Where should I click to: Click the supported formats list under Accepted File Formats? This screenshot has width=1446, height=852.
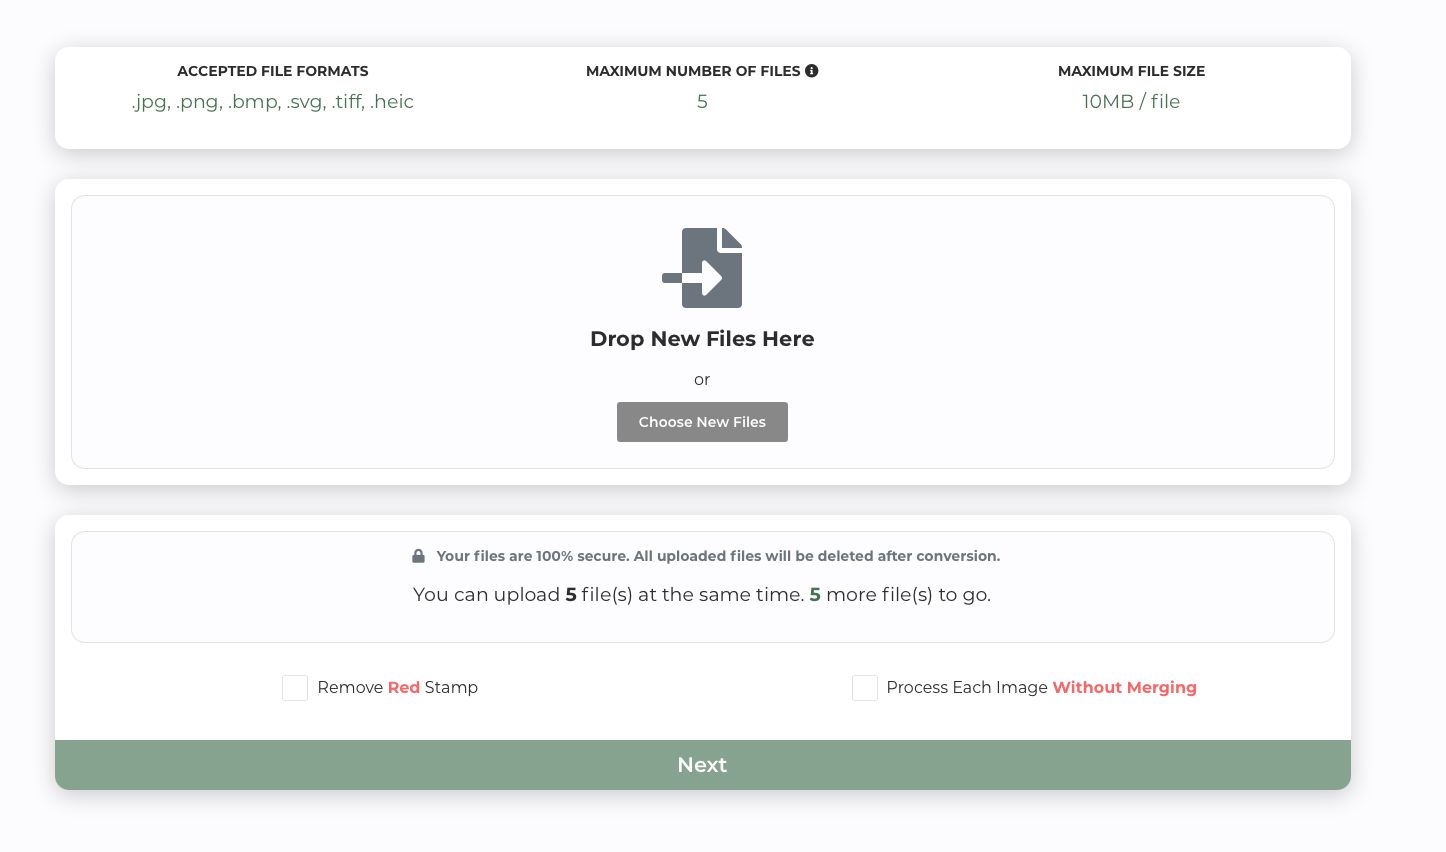coord(272,101)
